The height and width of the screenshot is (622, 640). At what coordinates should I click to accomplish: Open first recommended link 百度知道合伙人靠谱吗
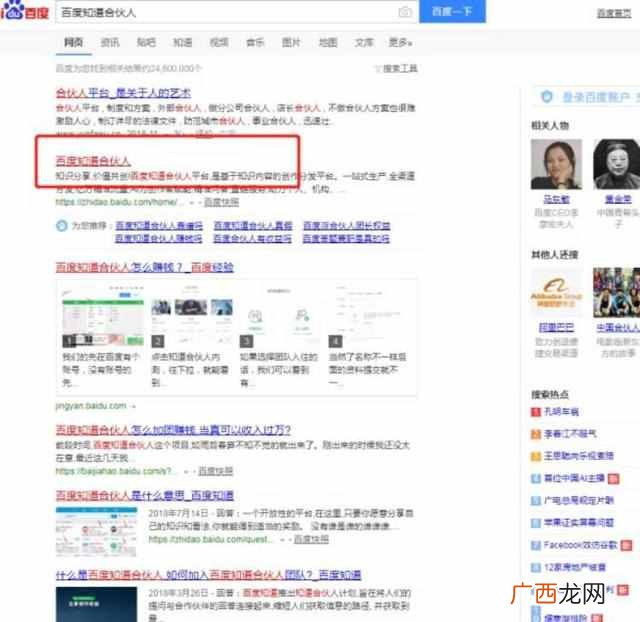pos(159,225)
